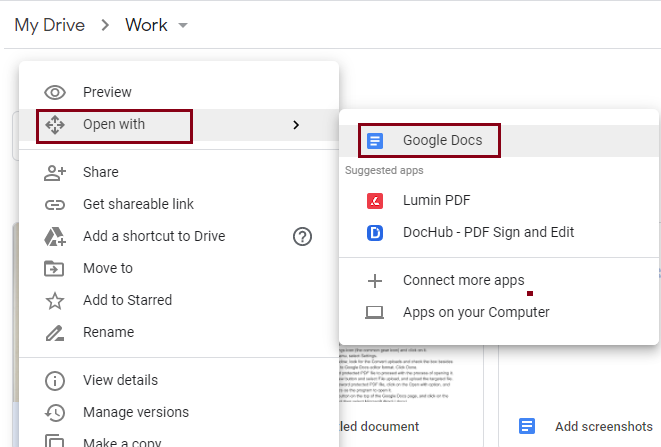The image size is (661, 447).
Task: Click the Share person-plus icon
Action: (55, 172)
